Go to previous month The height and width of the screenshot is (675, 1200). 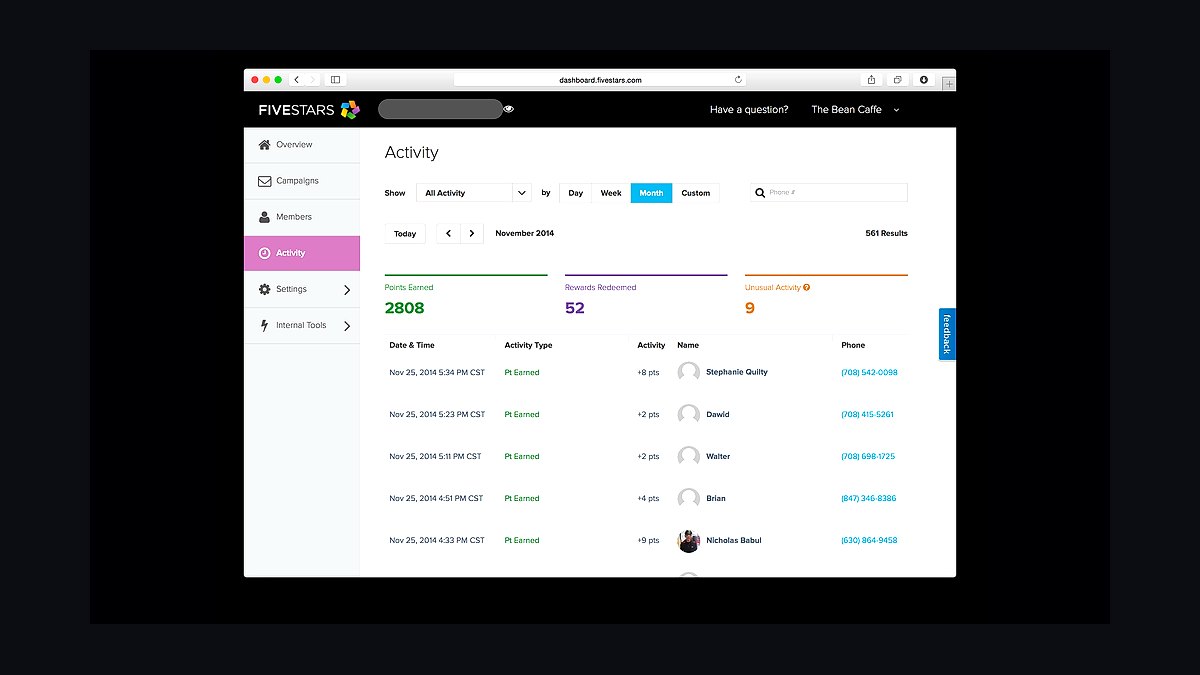448,234
